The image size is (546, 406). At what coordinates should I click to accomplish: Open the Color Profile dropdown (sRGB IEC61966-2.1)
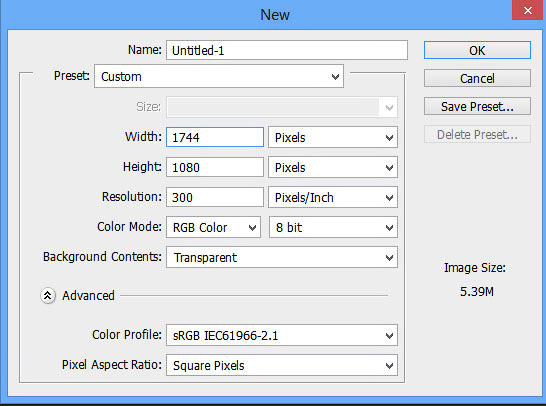pos(282,335)
